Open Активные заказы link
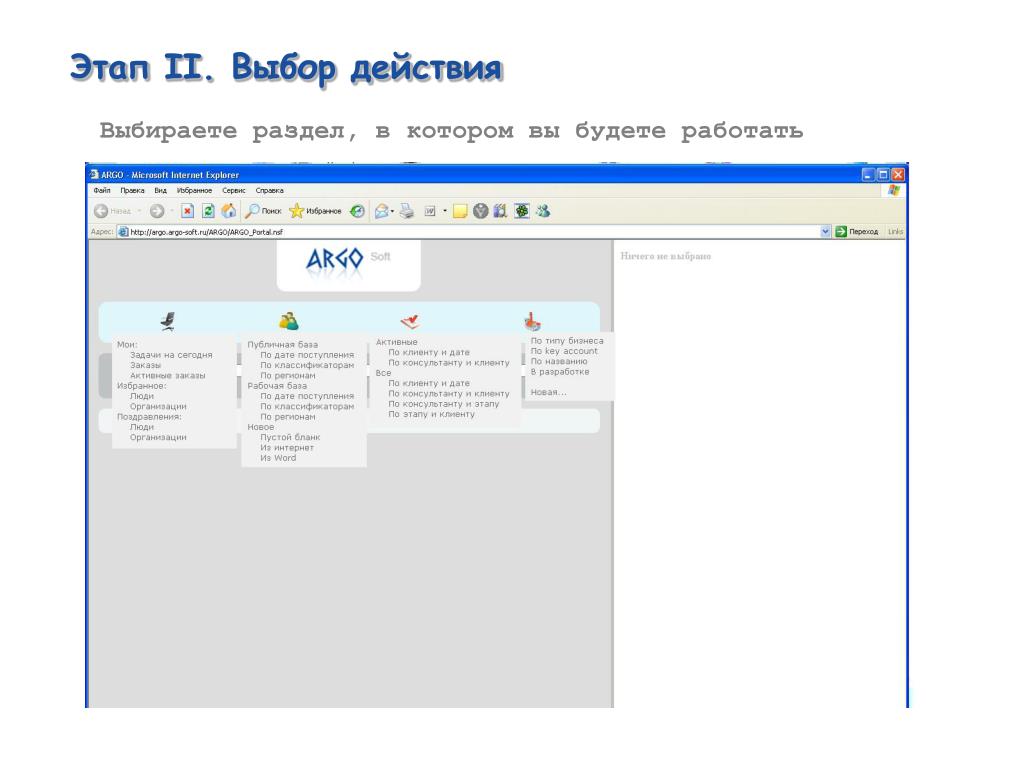Screen dimensions: 1024x768 click(167, 376)
